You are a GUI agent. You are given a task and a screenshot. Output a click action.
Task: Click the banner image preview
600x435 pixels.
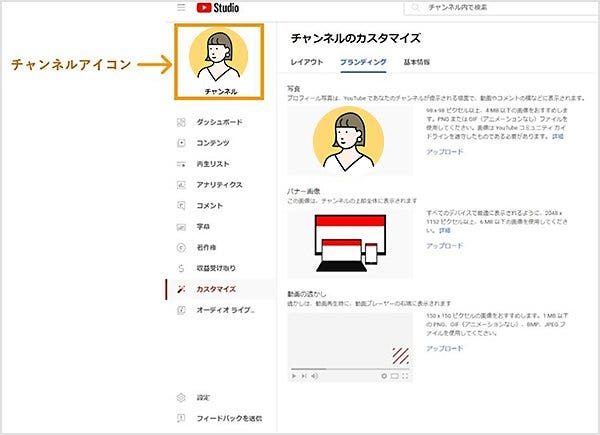coord(350,243)
